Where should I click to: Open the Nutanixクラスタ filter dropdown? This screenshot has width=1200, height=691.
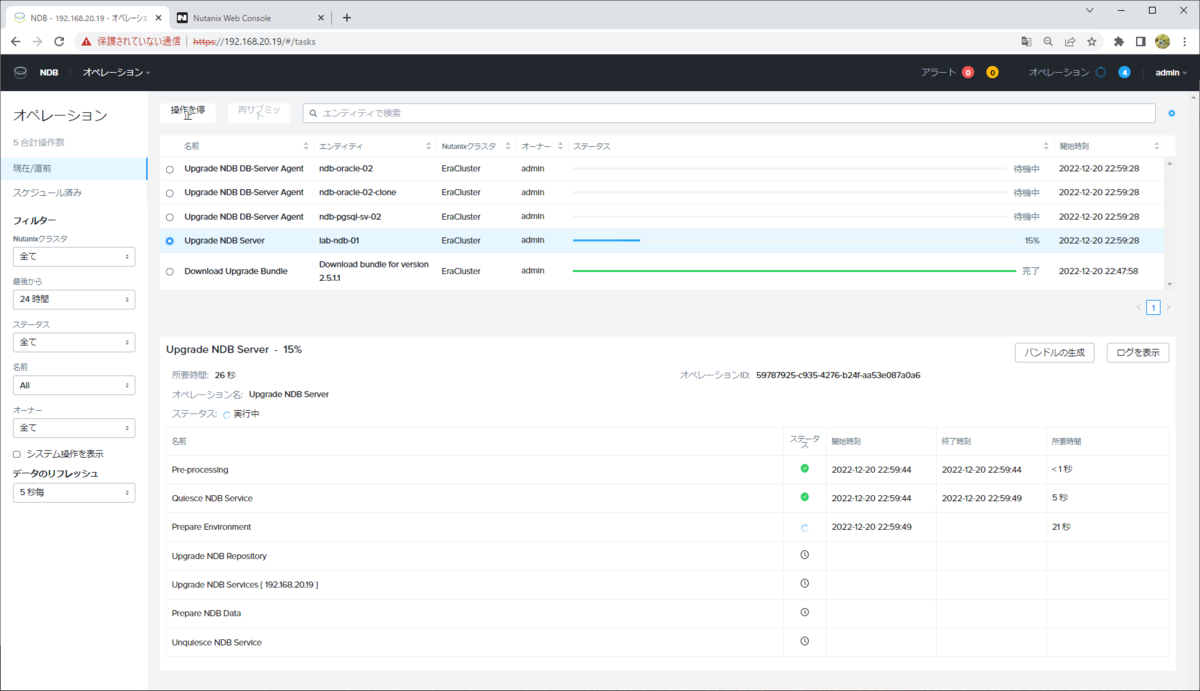tap(74, 257)
